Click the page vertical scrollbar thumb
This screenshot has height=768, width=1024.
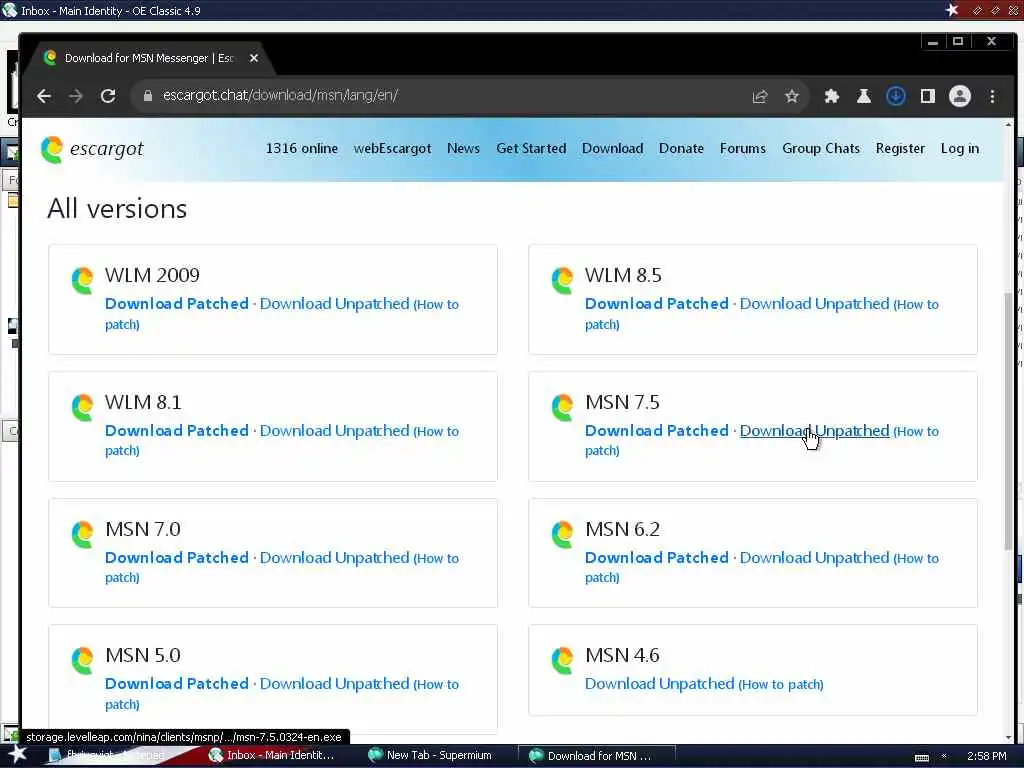point(1008,421)
